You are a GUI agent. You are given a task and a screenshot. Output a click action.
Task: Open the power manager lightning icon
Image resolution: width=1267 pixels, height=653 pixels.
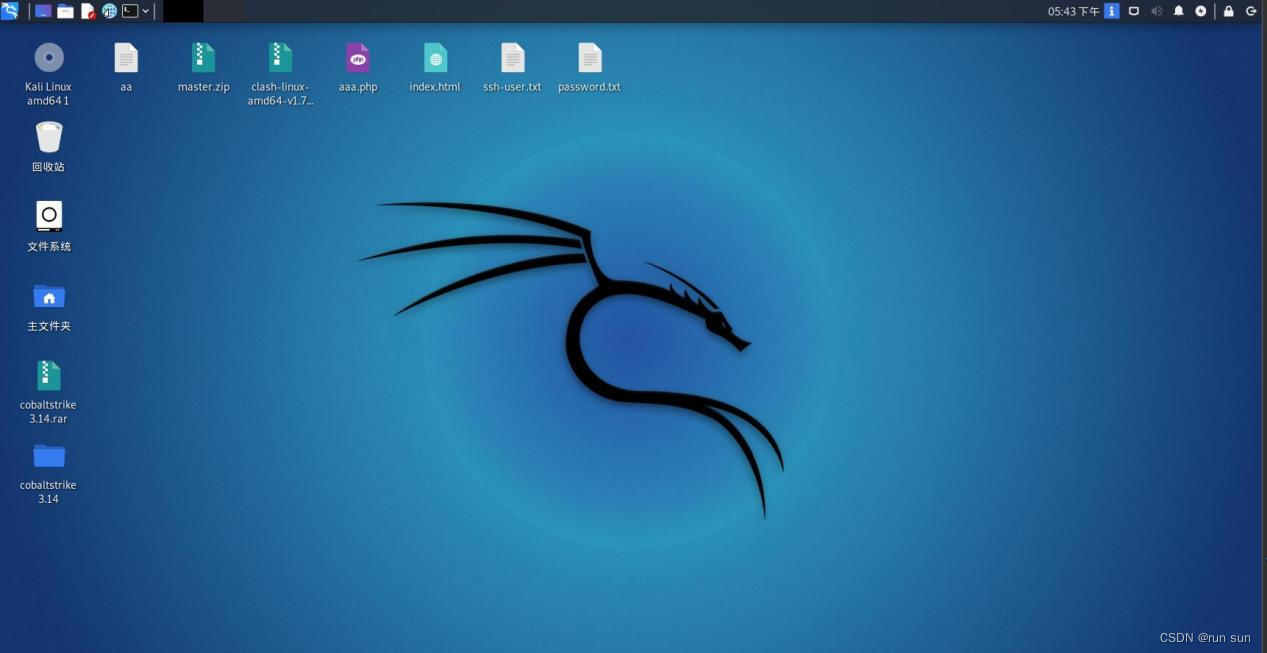point(1201,11)
